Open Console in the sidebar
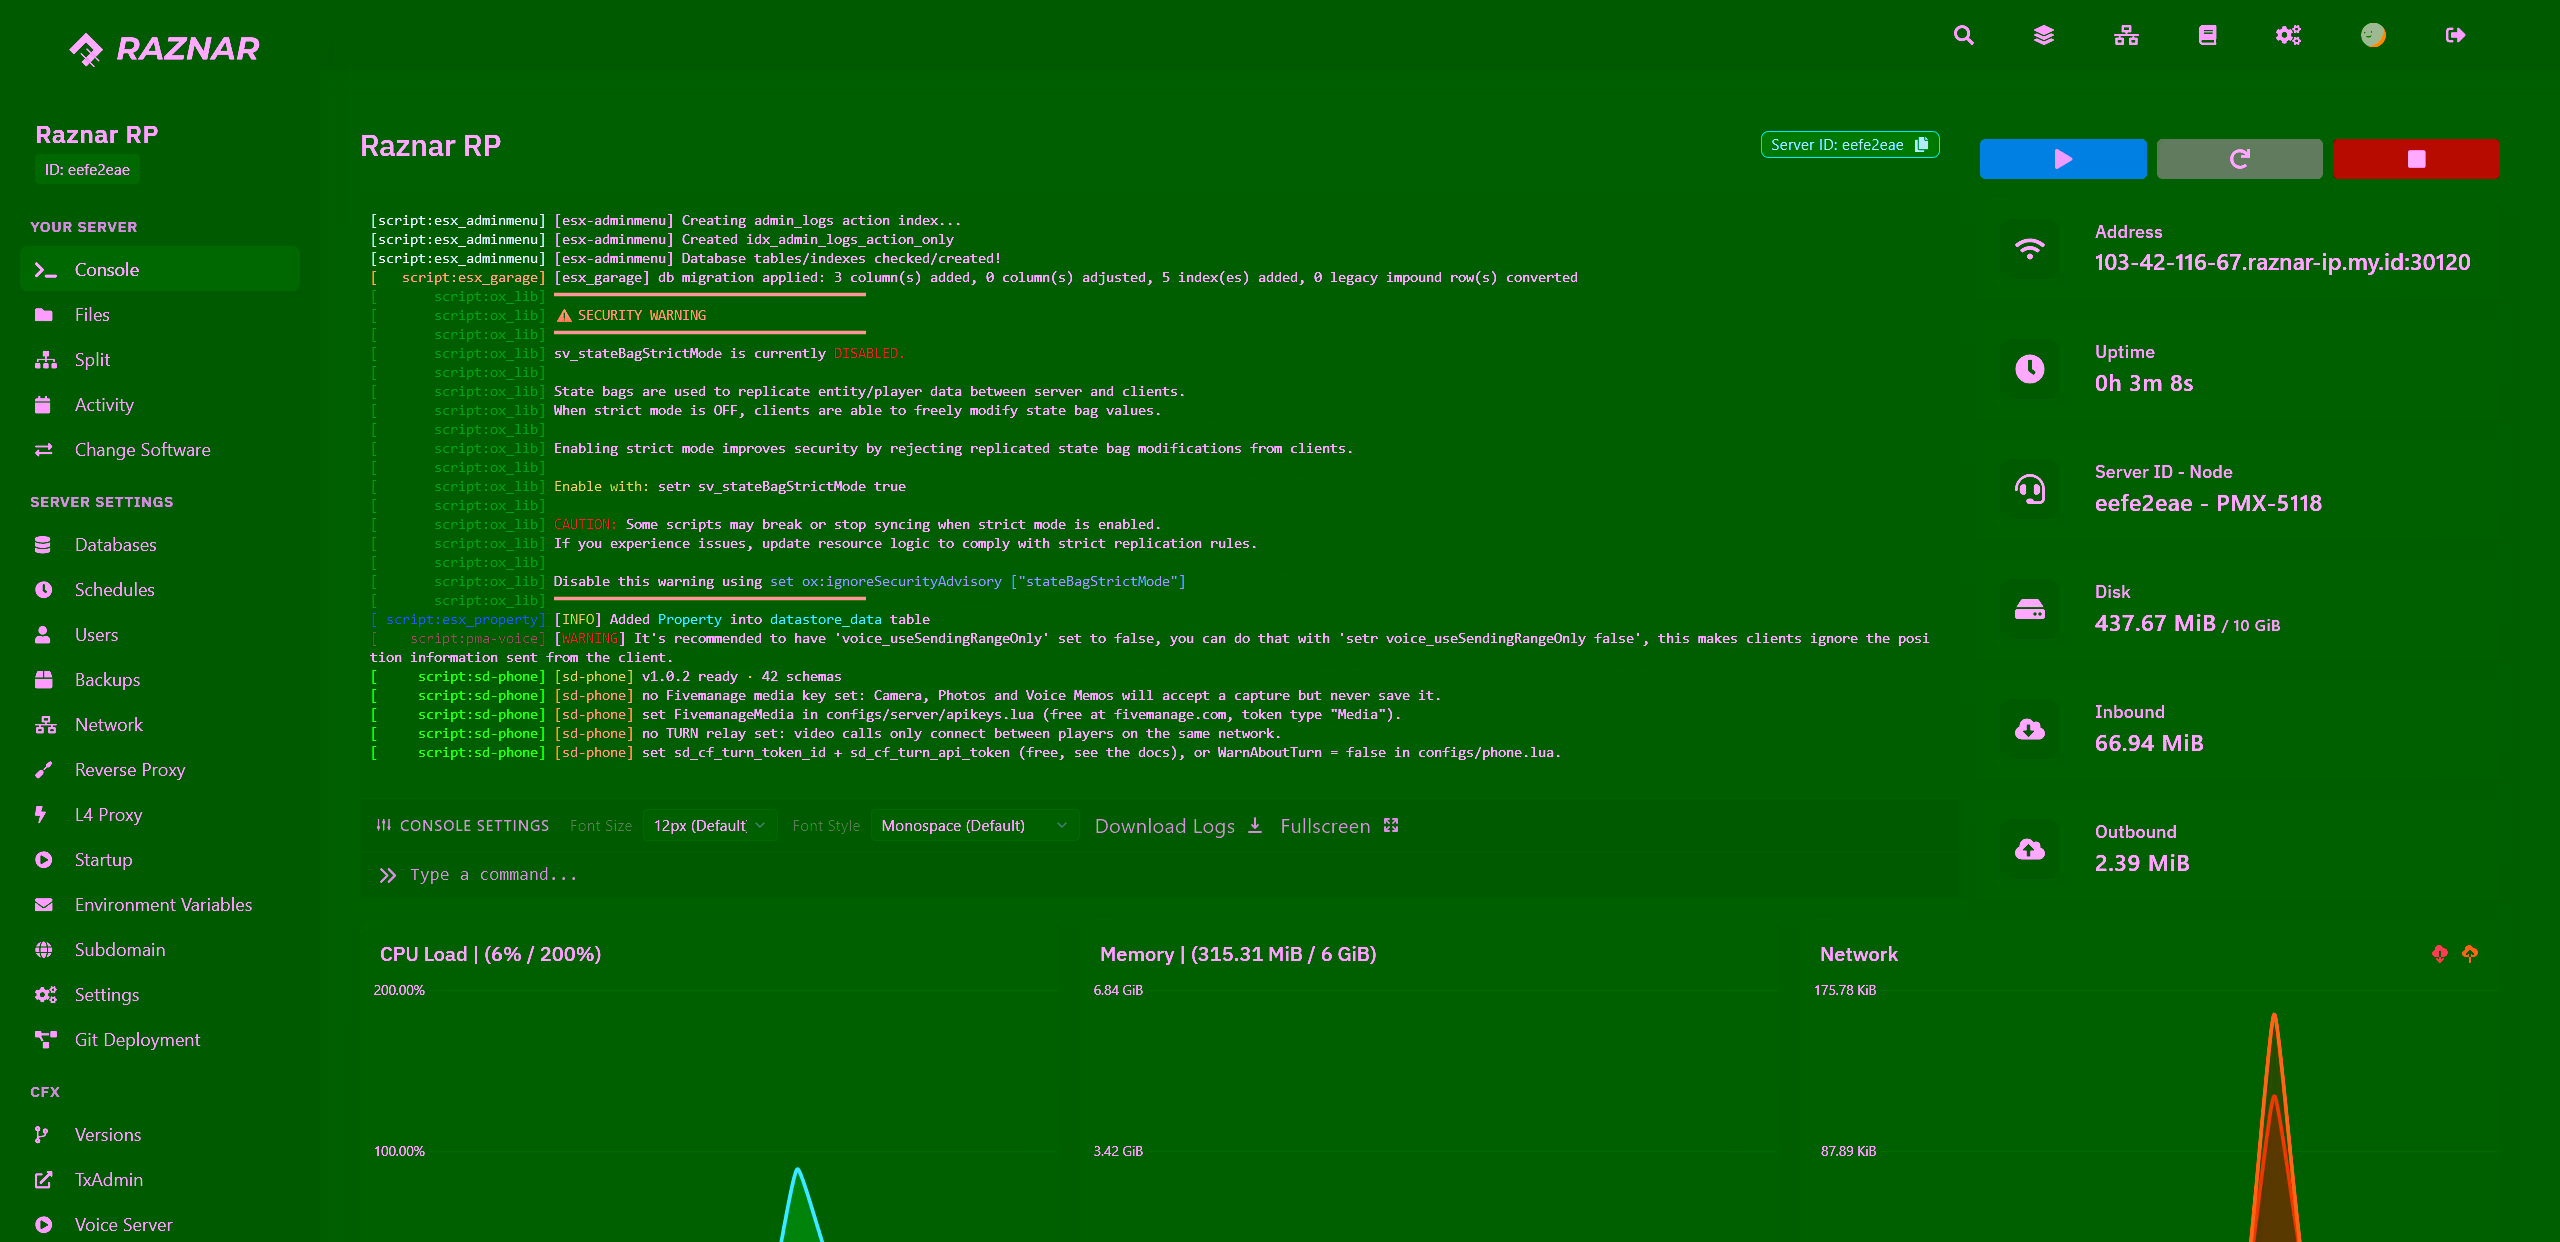This screenshot has width=2560, height=1242. (x=160, y=270)
